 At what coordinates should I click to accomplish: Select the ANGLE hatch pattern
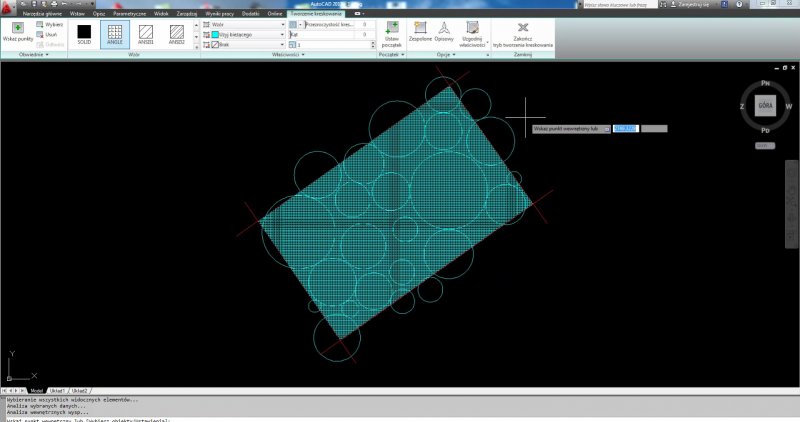[x=115, y=33]
